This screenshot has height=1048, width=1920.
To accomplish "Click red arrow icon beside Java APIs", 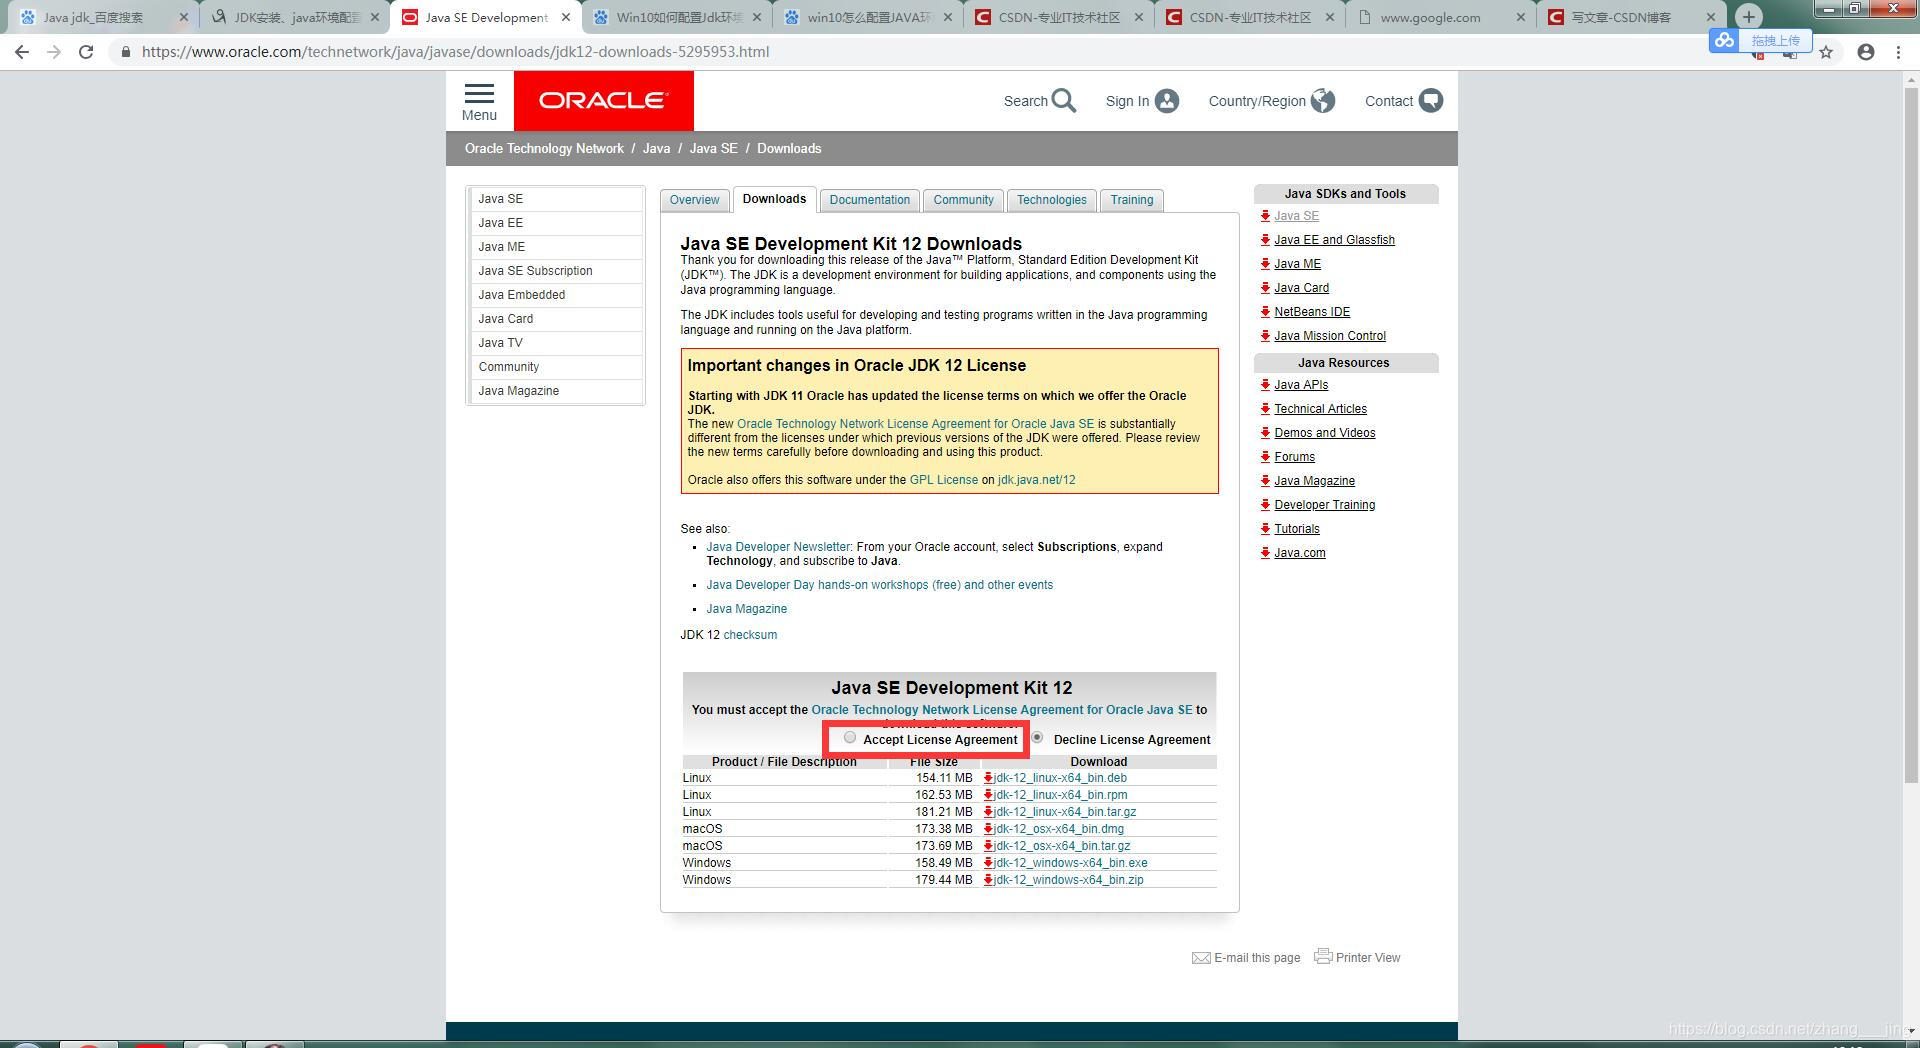I will coord(1265,385).
